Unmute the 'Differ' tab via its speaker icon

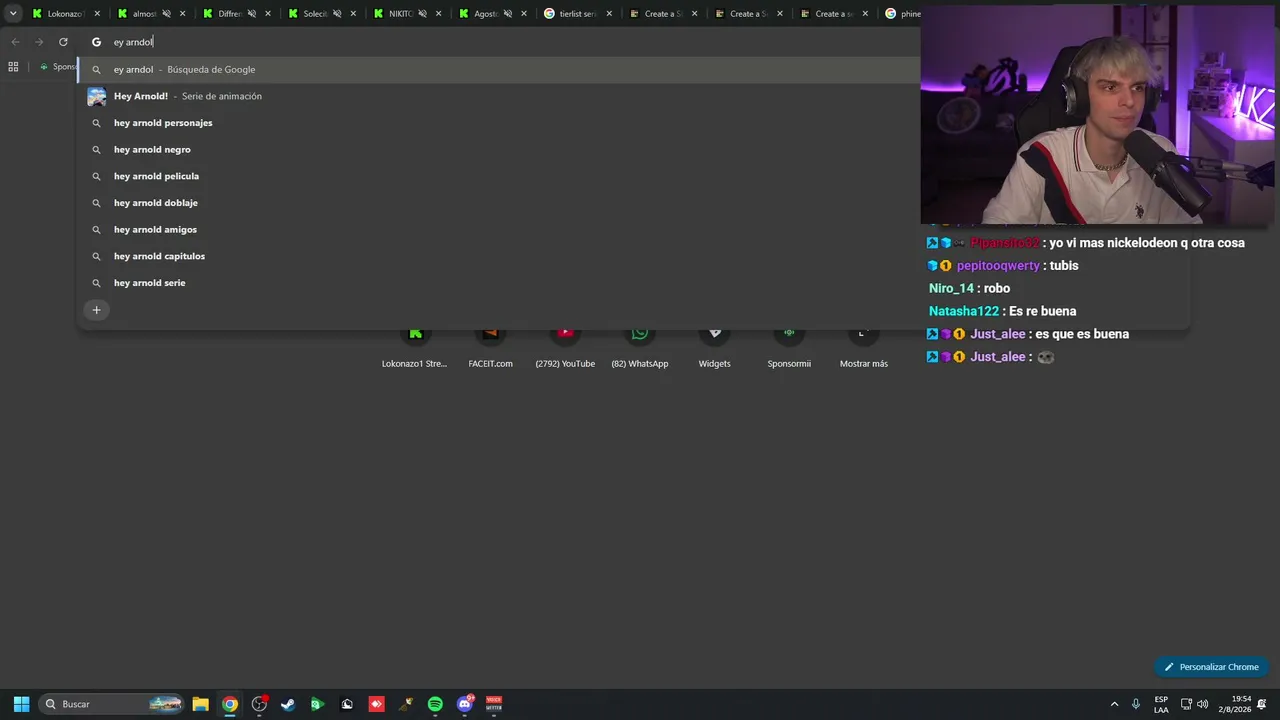[x=252, y=14]
